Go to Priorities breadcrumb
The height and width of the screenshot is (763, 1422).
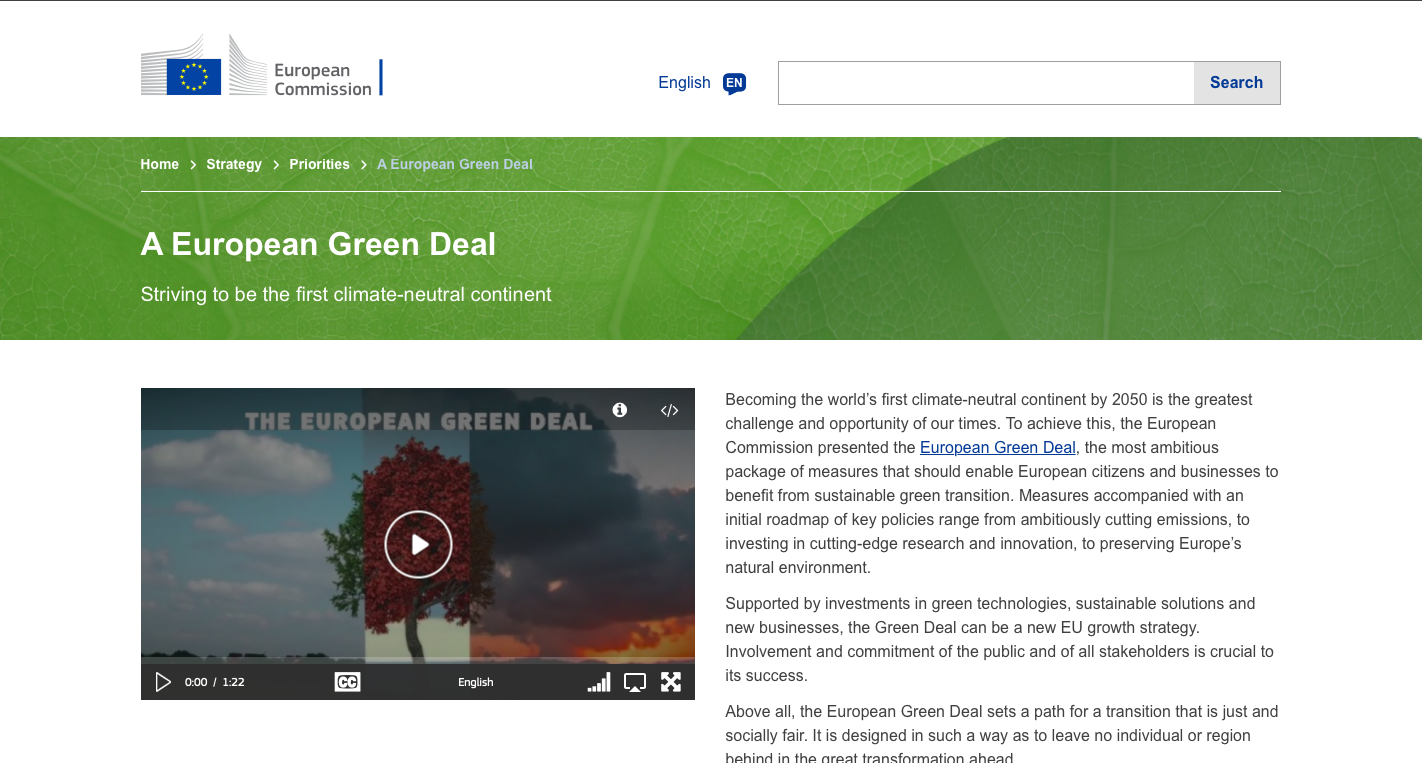[319, 164]
